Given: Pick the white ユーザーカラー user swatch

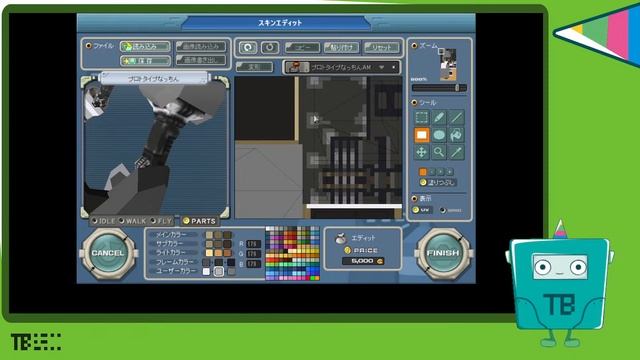Looking at the screenshot, I should 206,271.
